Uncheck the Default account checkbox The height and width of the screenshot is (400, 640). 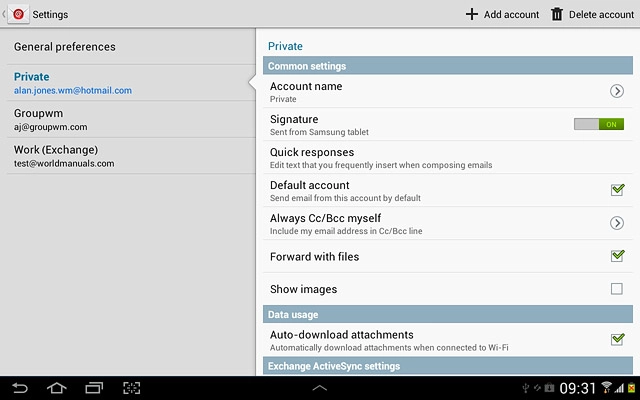click(x=617, y=190)
